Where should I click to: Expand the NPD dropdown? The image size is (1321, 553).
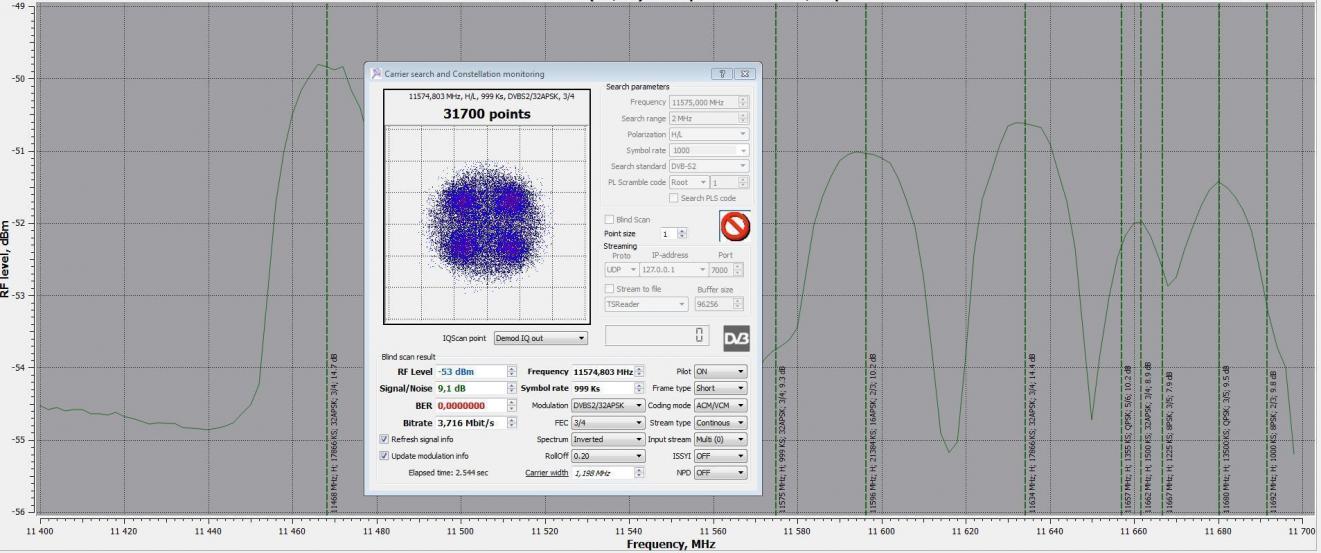click(x=722, y=472)
